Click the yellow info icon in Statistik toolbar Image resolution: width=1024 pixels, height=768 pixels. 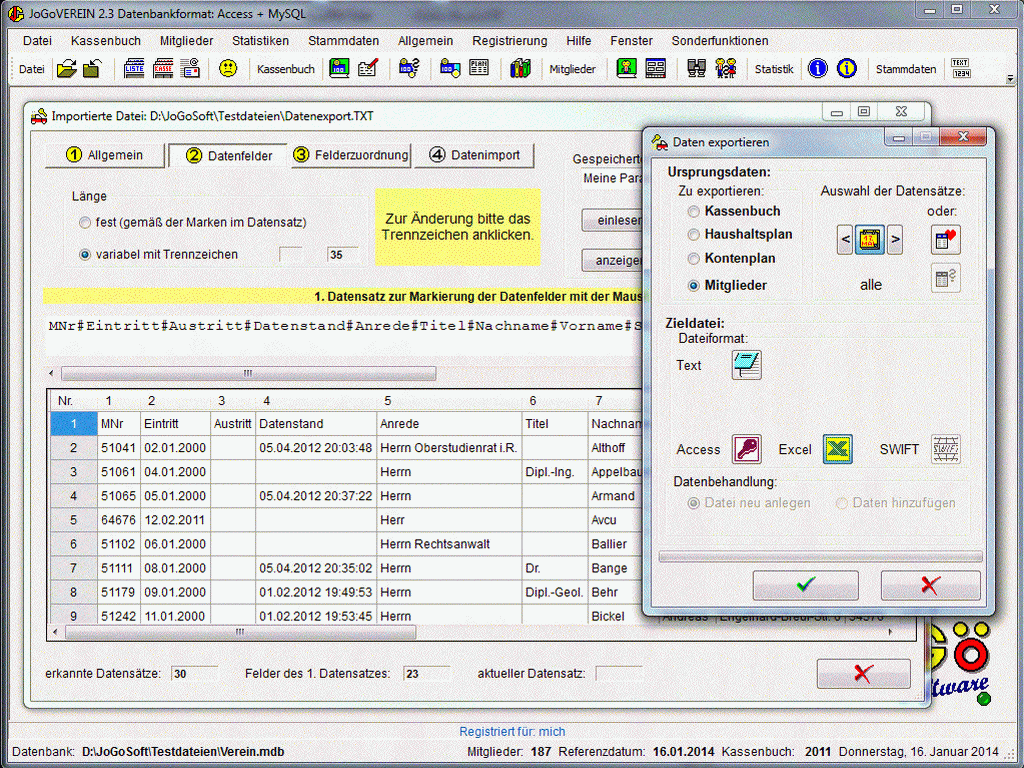pos(847,69)
